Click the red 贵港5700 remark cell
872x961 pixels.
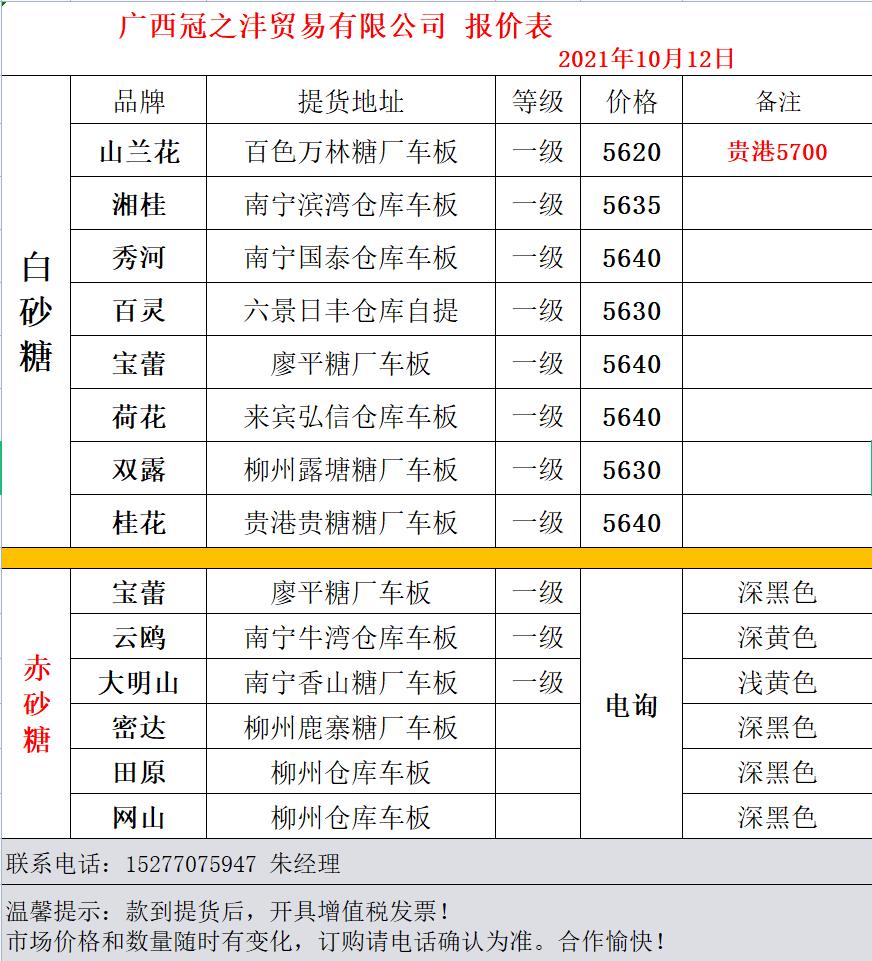coord(777,152)
